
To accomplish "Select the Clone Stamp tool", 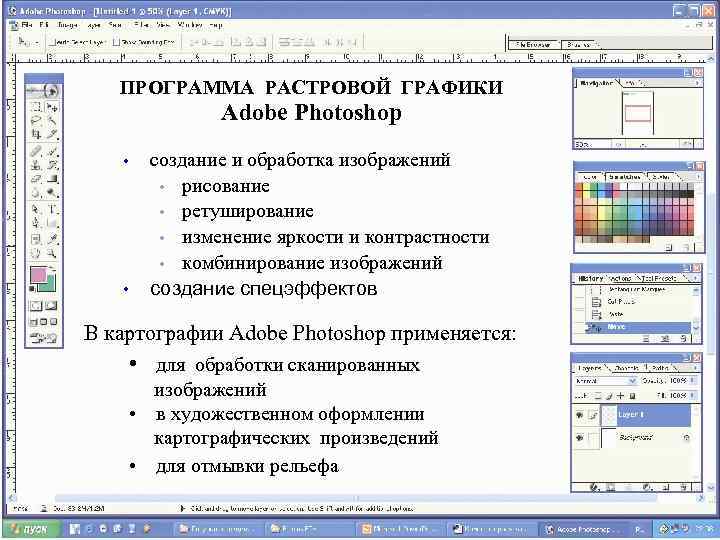I will [36, 165].
